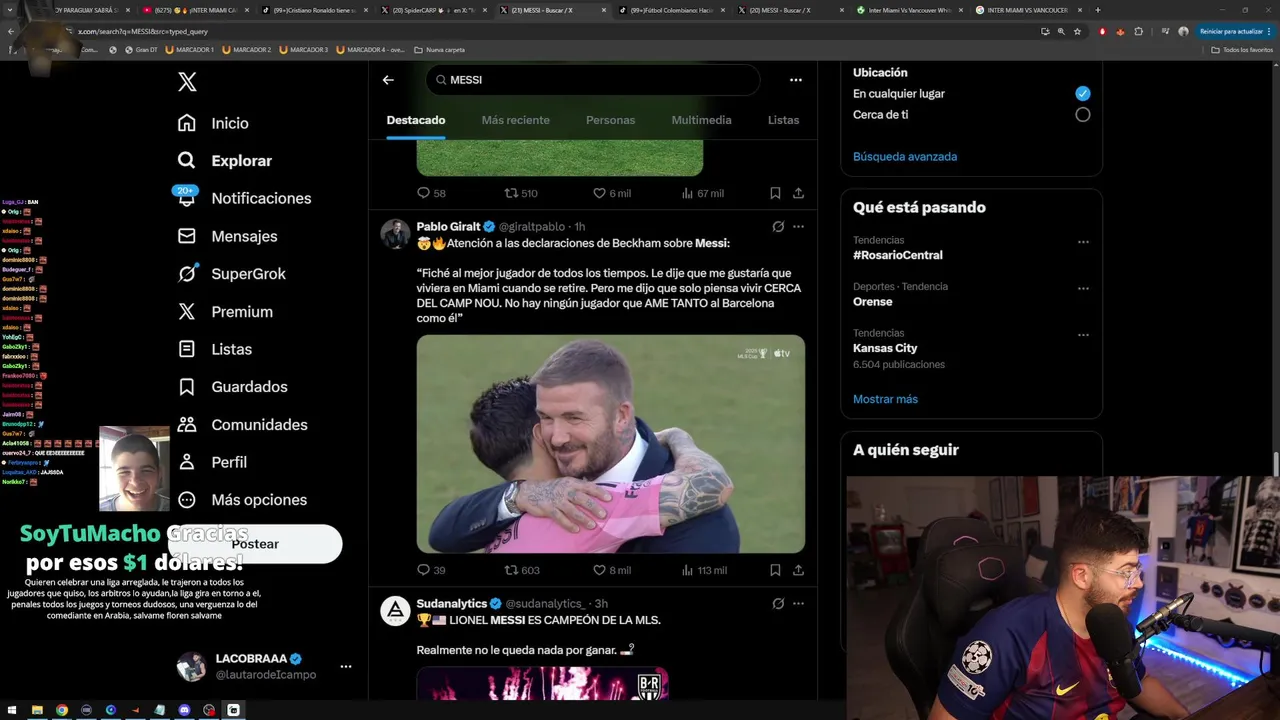Switch to the Multimedia tab
Viewport: 1280px width, 720px height.
[x=701, y=120]
